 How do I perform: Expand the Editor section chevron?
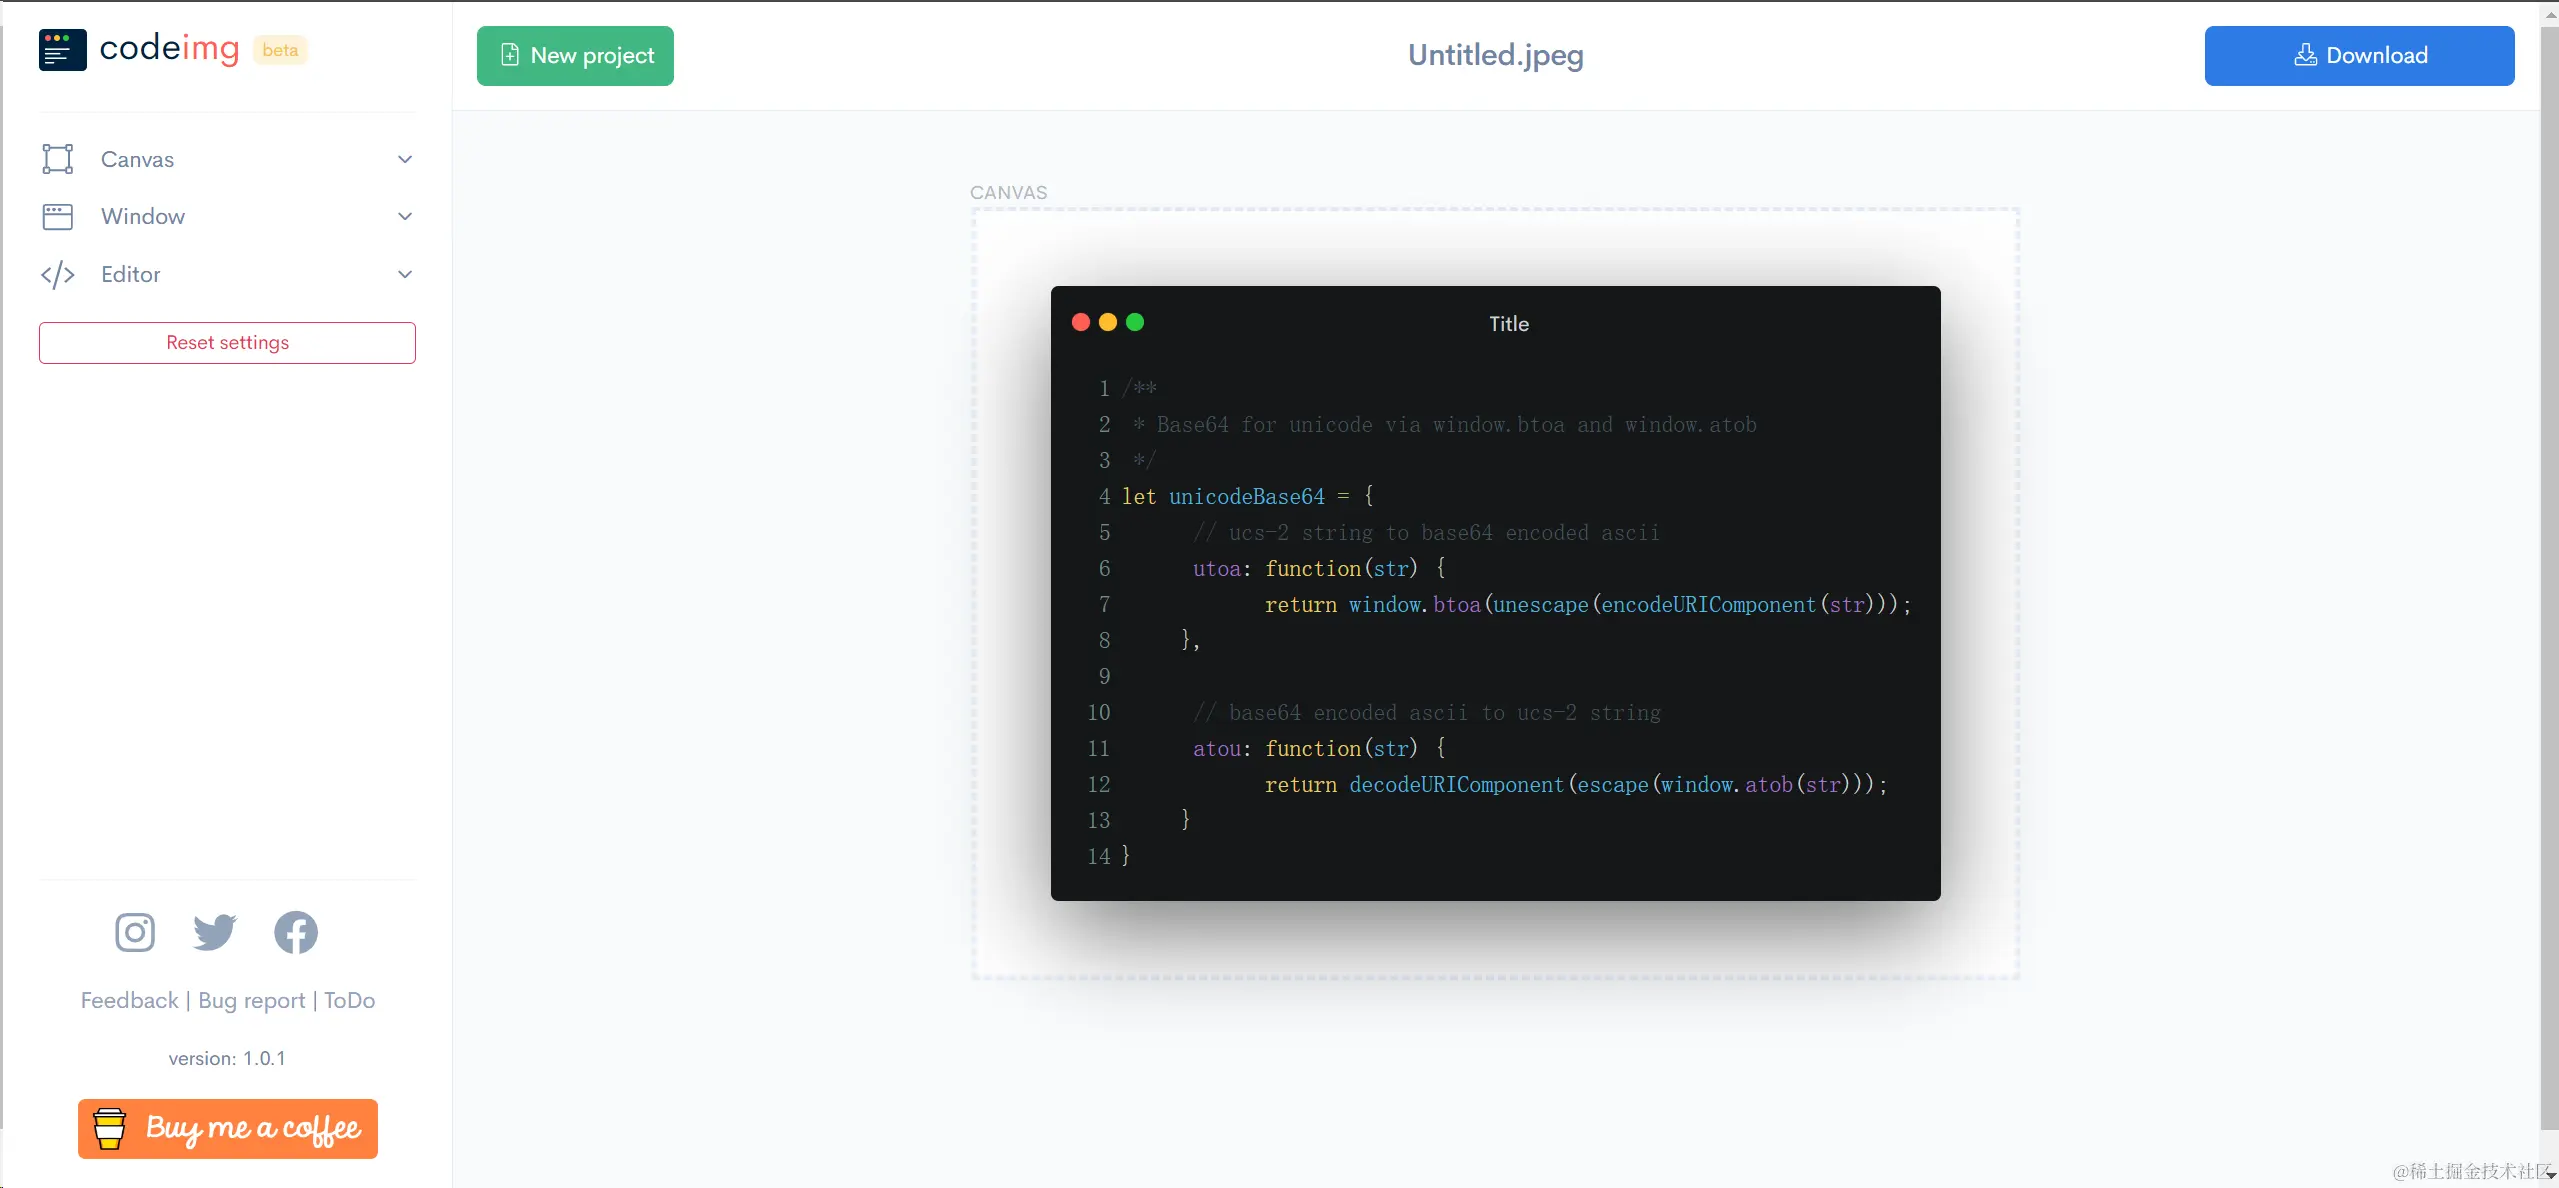click(405, 275)
